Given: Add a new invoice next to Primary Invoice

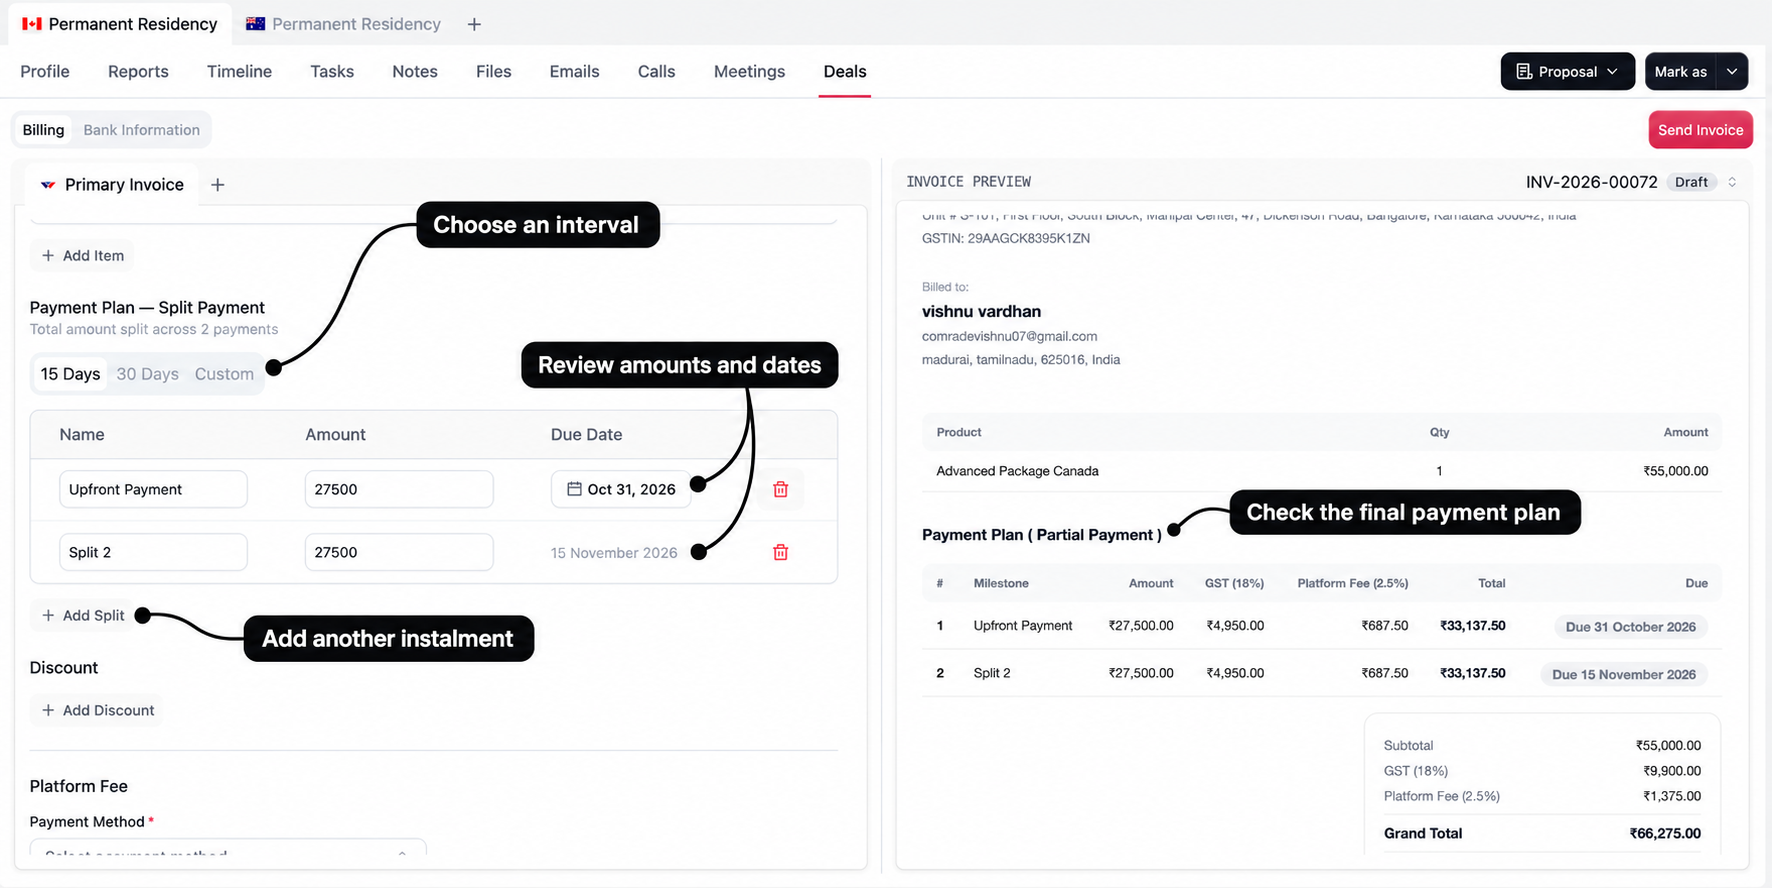Looking at the screenshot, I should coord(217,185).
